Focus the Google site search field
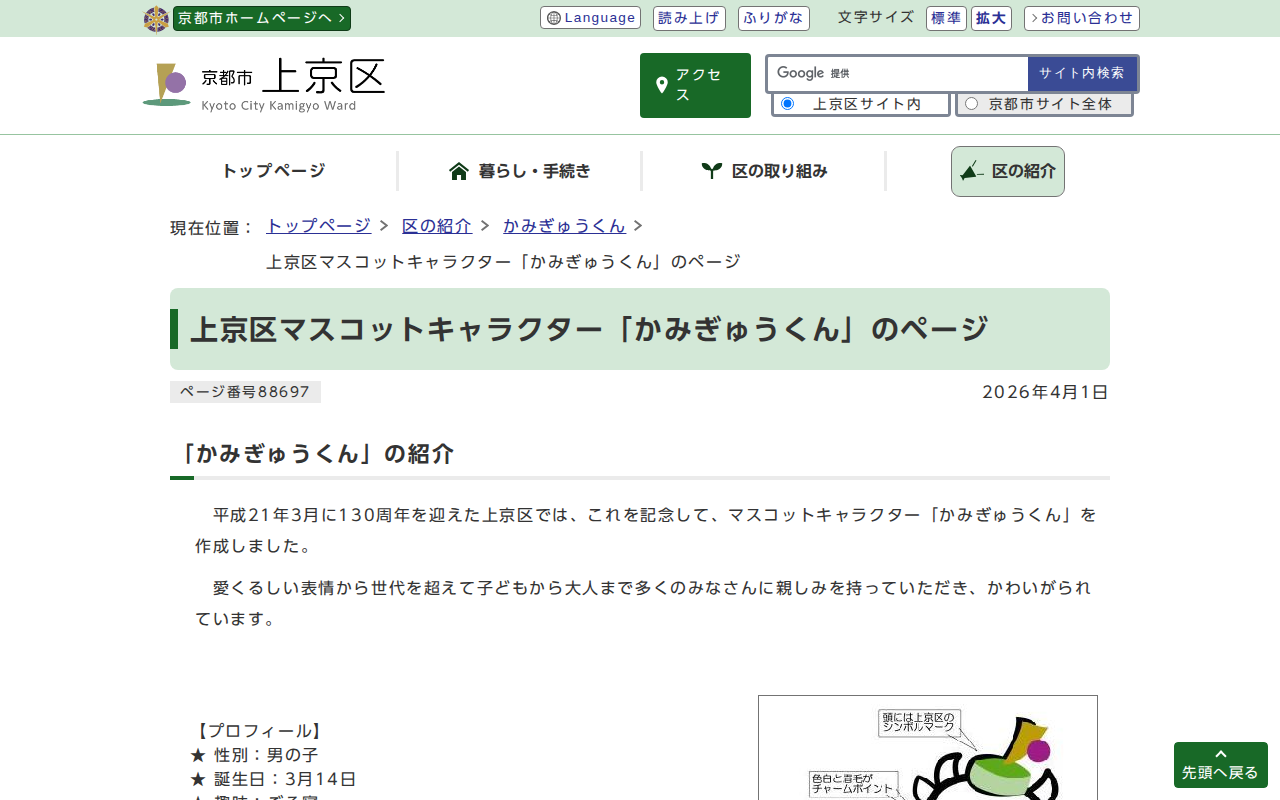 [897, 73]
